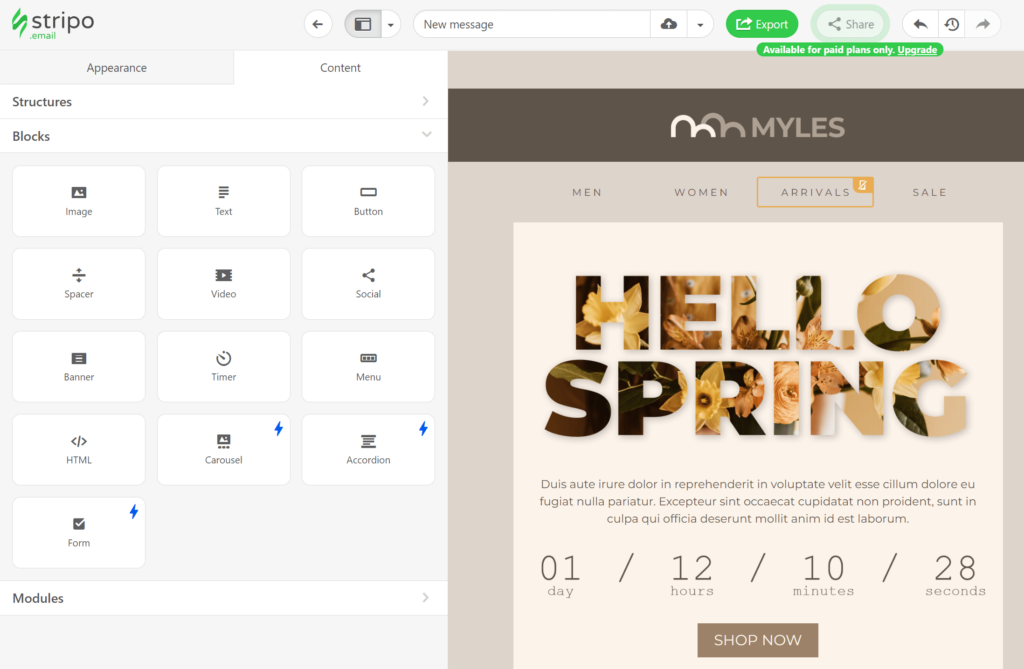Select the Form block

[78, 532]
